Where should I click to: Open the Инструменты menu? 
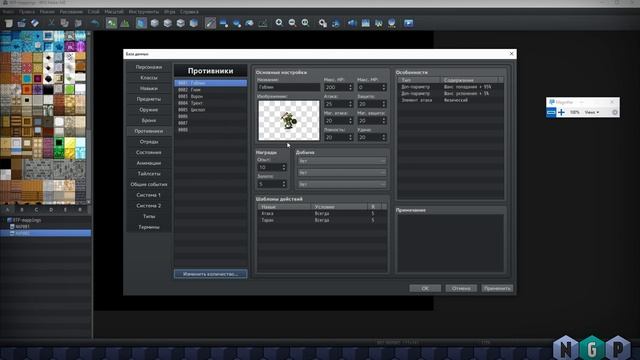click(144, 12)
